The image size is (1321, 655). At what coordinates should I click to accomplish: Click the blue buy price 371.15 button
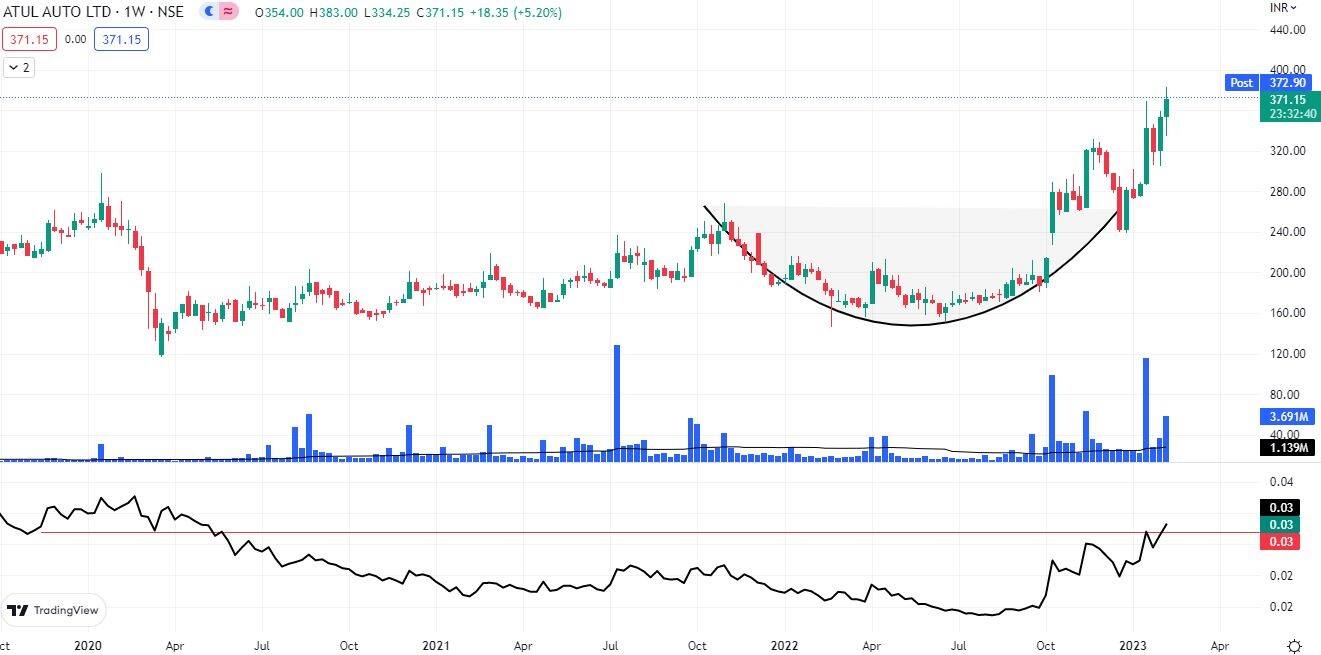click(121, 40)
